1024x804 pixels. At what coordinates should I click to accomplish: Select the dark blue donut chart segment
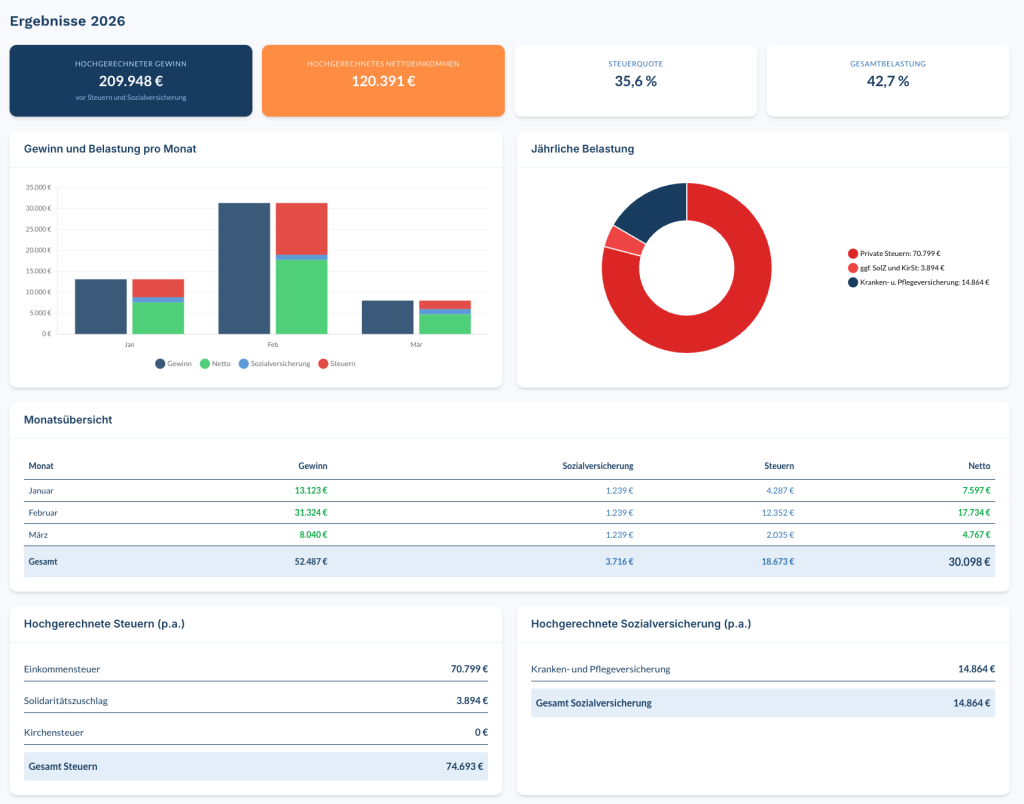(650, 205)
